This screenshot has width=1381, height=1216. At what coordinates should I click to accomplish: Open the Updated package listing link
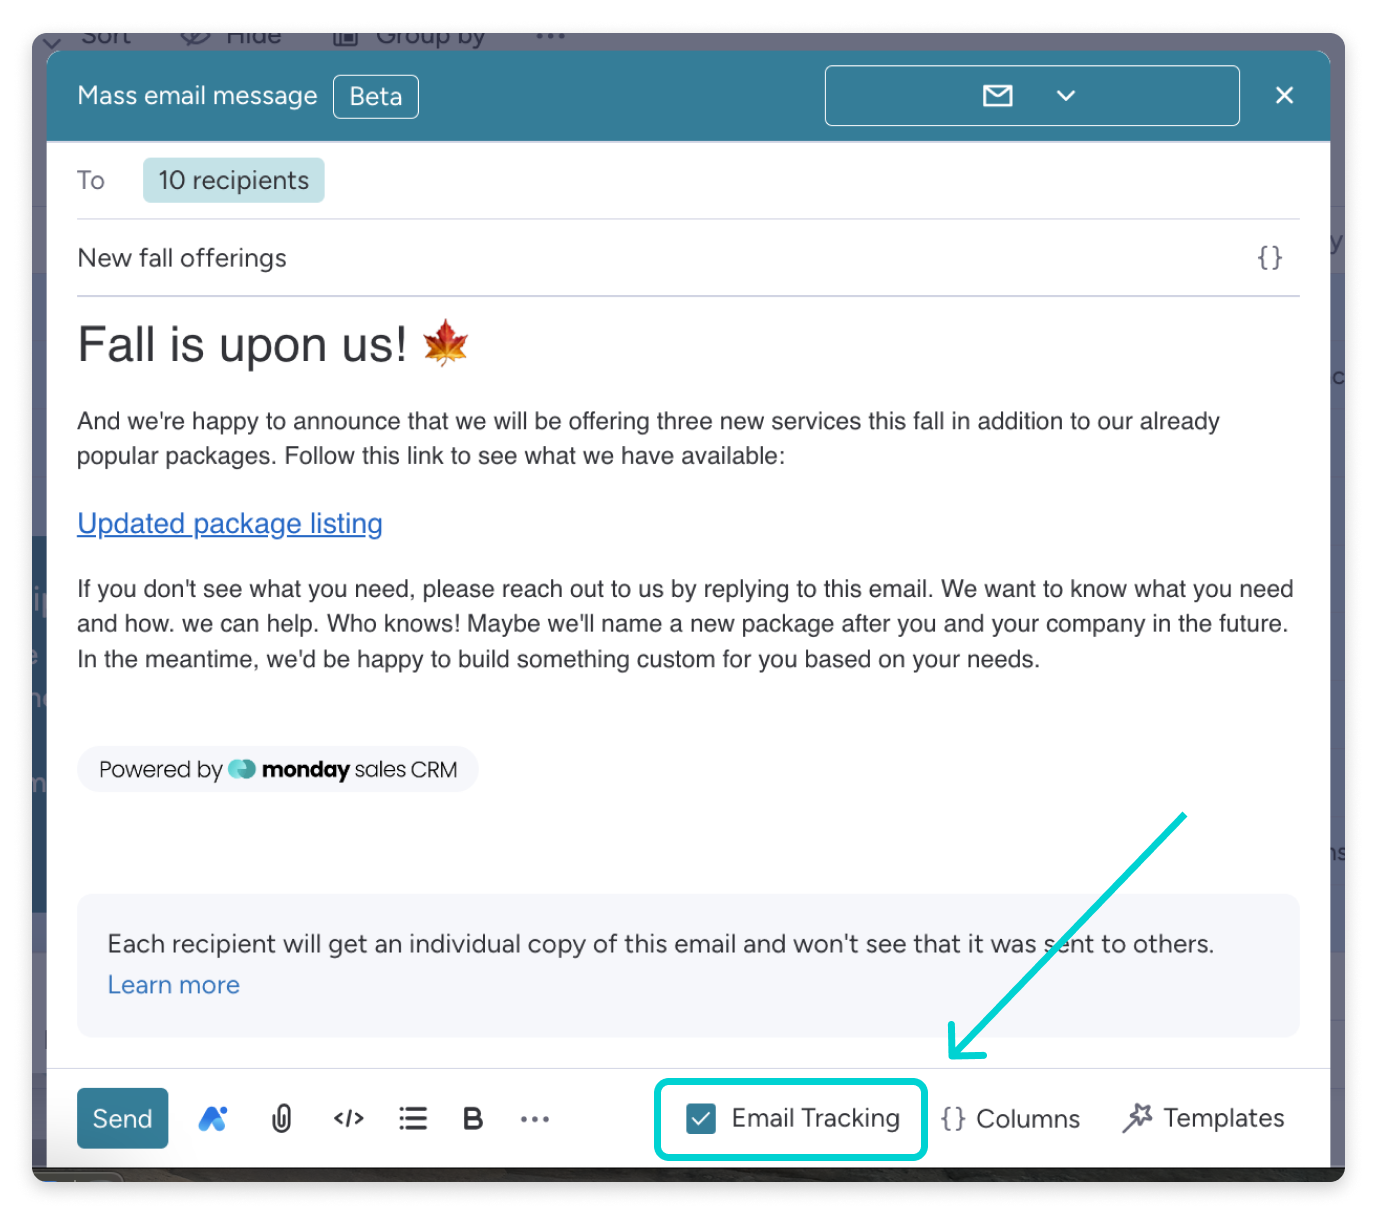230,524
